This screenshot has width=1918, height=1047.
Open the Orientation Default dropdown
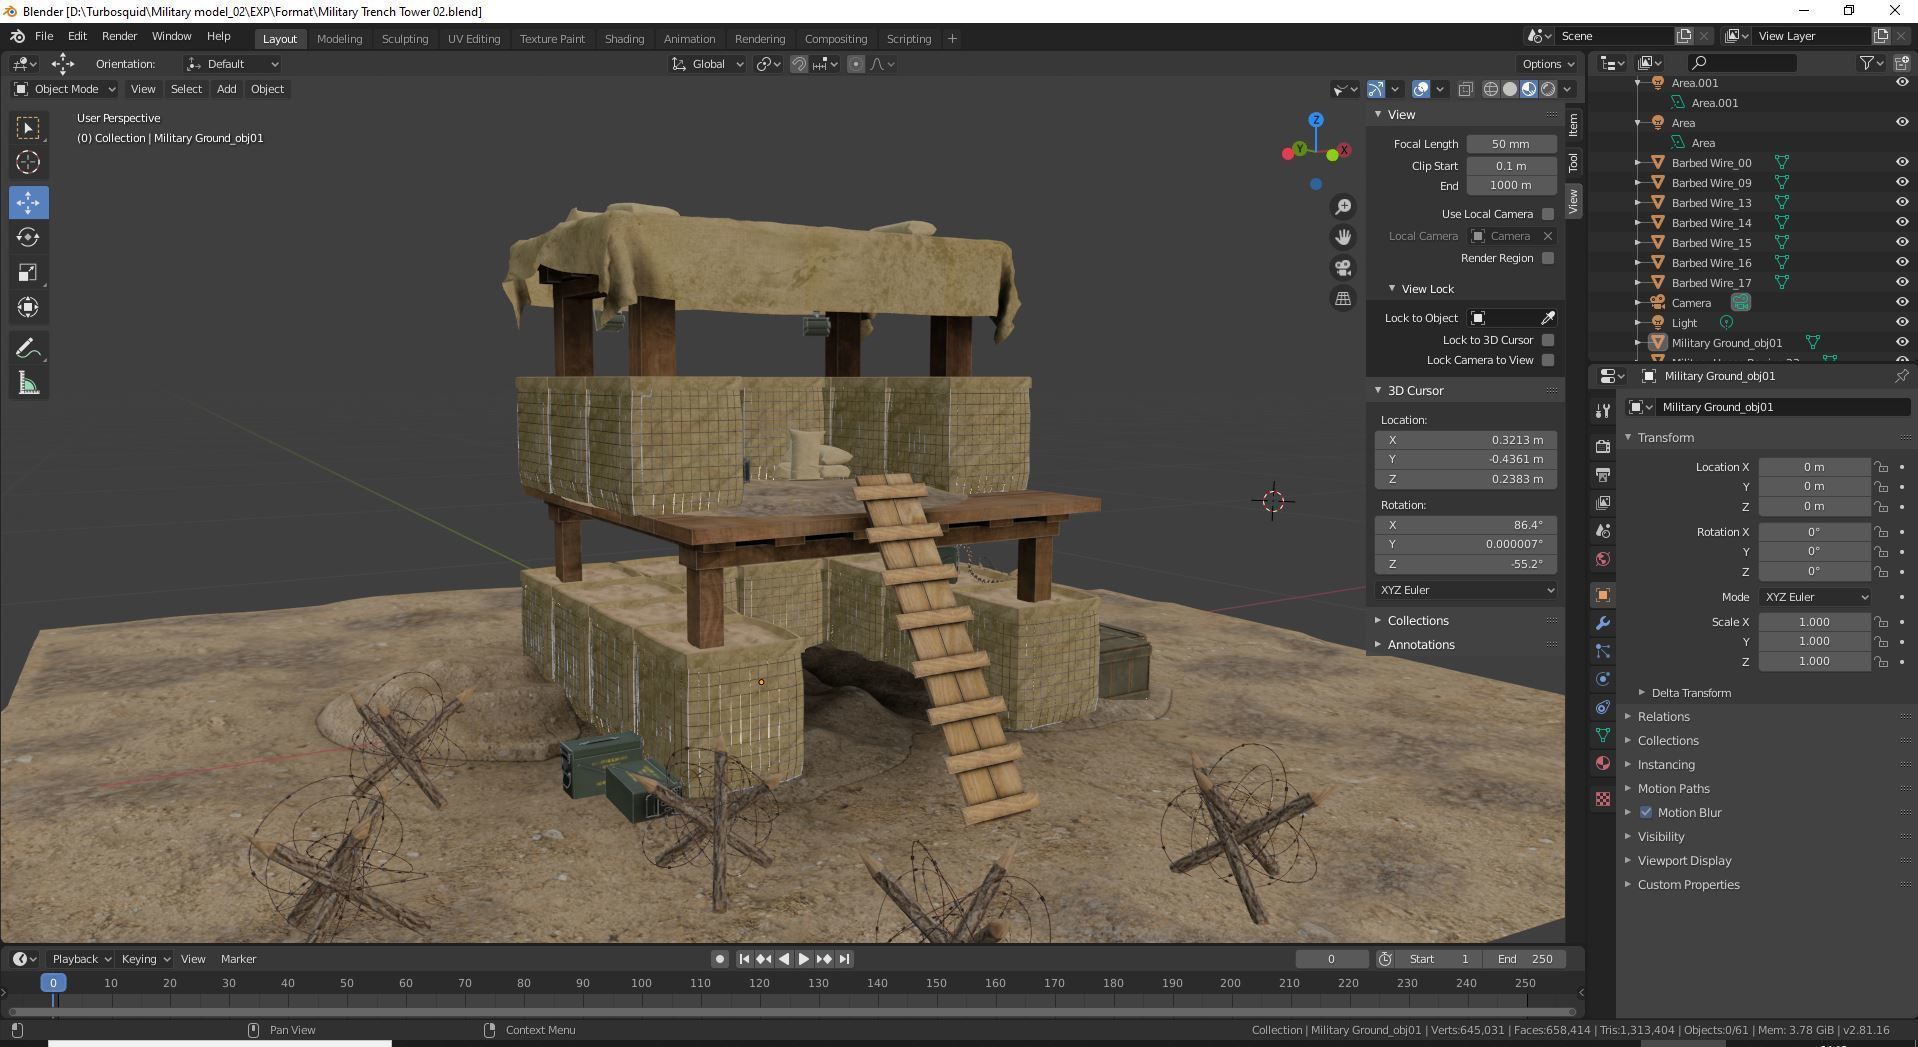(x=232, y=64)
